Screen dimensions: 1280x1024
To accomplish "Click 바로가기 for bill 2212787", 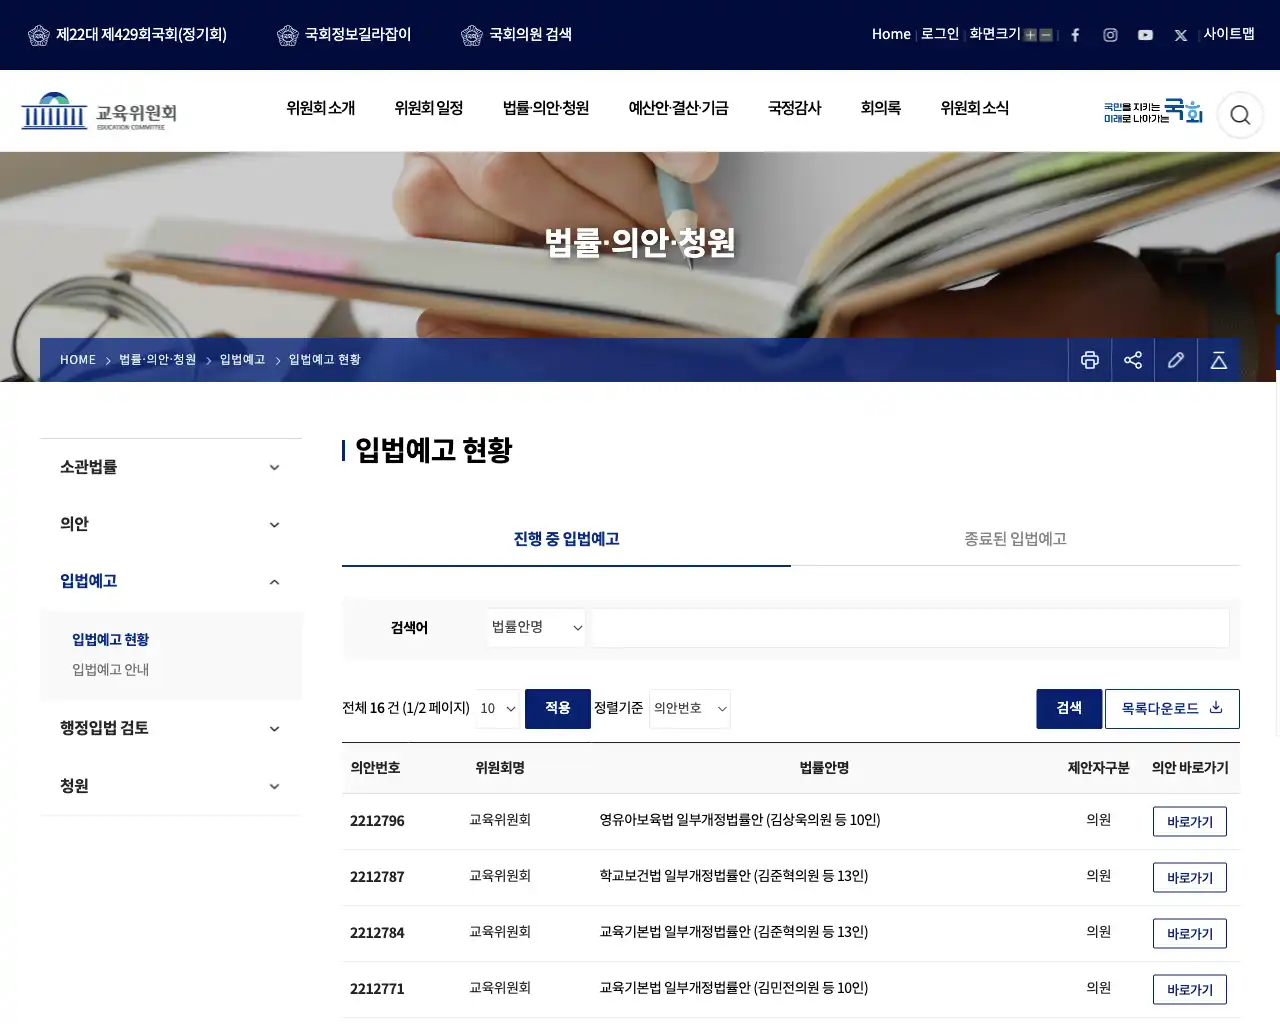I will [x=1190, y=878].
